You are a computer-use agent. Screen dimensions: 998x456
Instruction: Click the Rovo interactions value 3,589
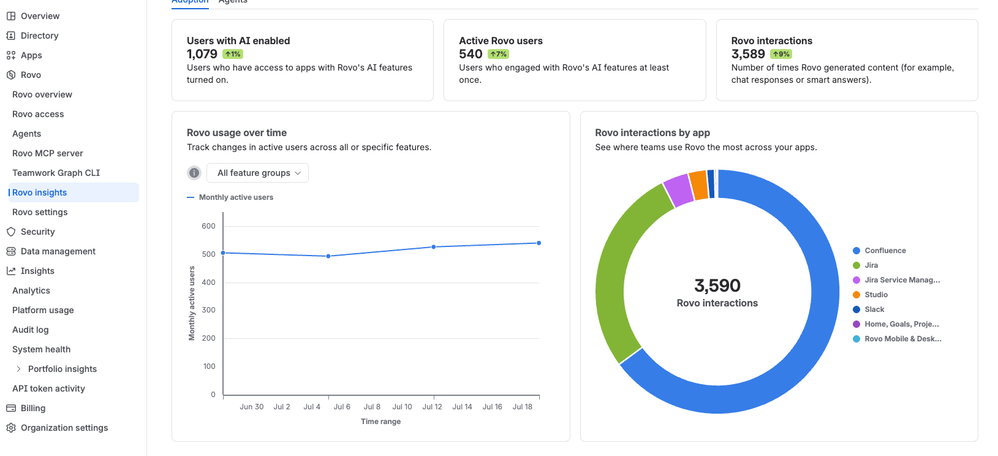pyautogui.click(x=748, y=54)
